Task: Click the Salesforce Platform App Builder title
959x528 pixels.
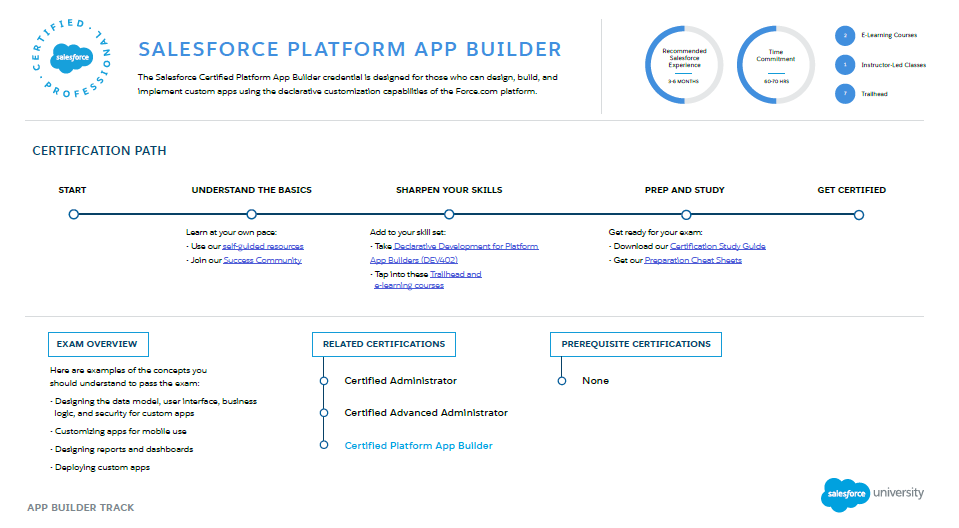Action: pos(350,50)
